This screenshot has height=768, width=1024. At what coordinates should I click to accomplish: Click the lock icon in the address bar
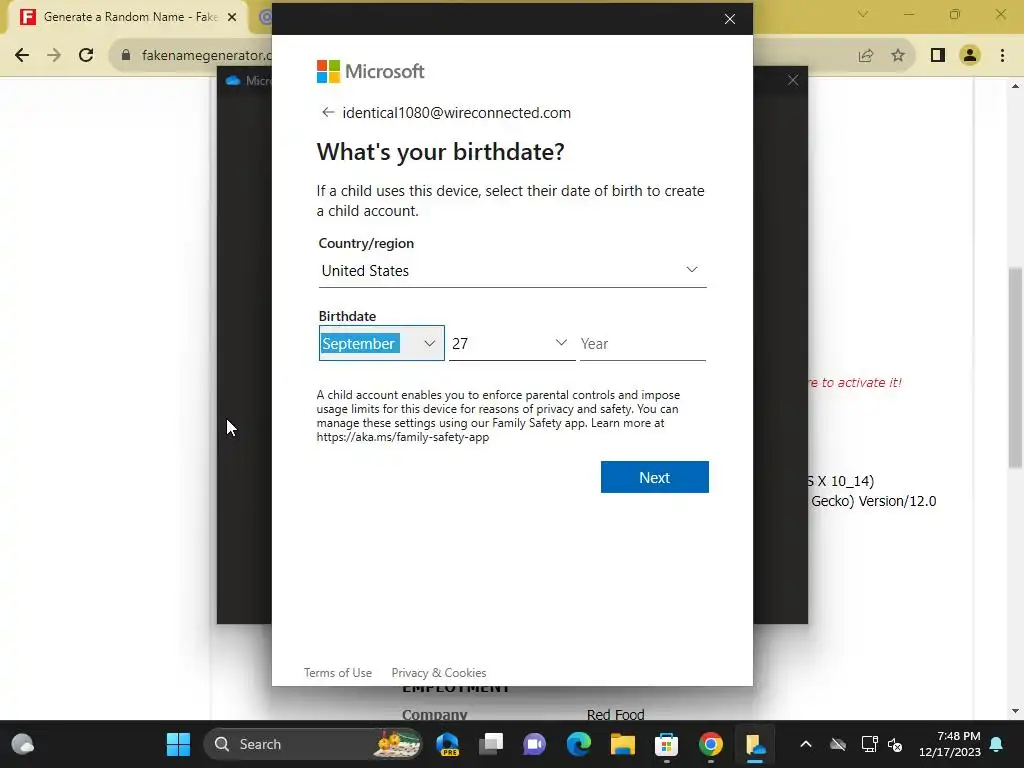pos(126,55)
